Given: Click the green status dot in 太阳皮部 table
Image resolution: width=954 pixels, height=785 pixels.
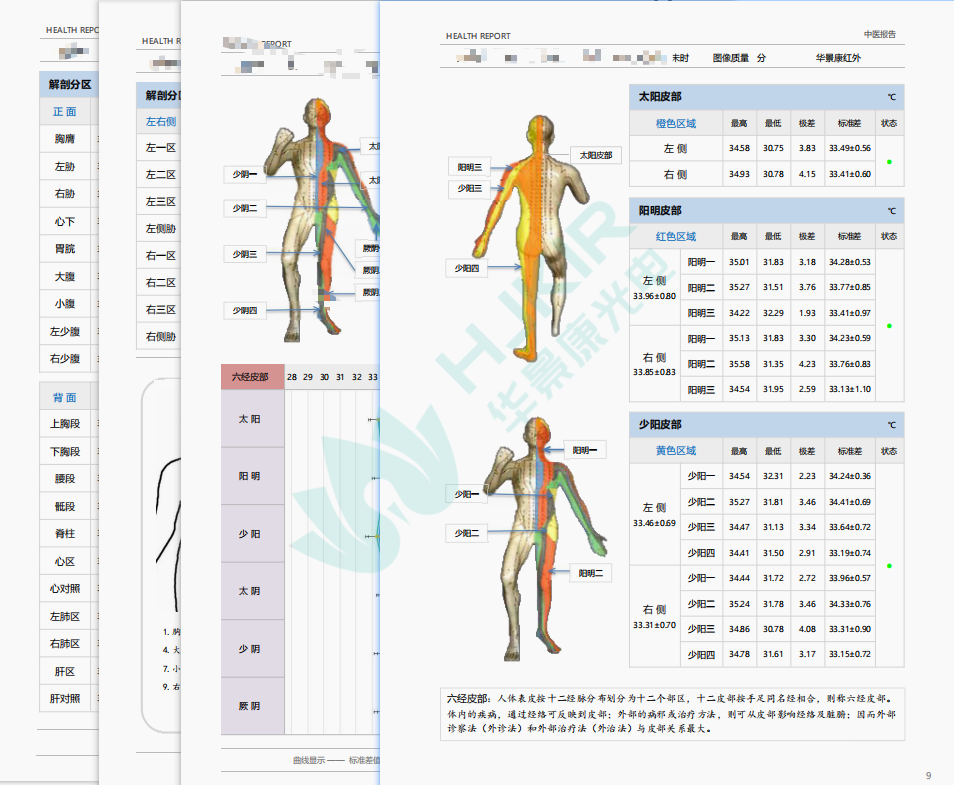Looking at the screenshot, I should point(889,161).
